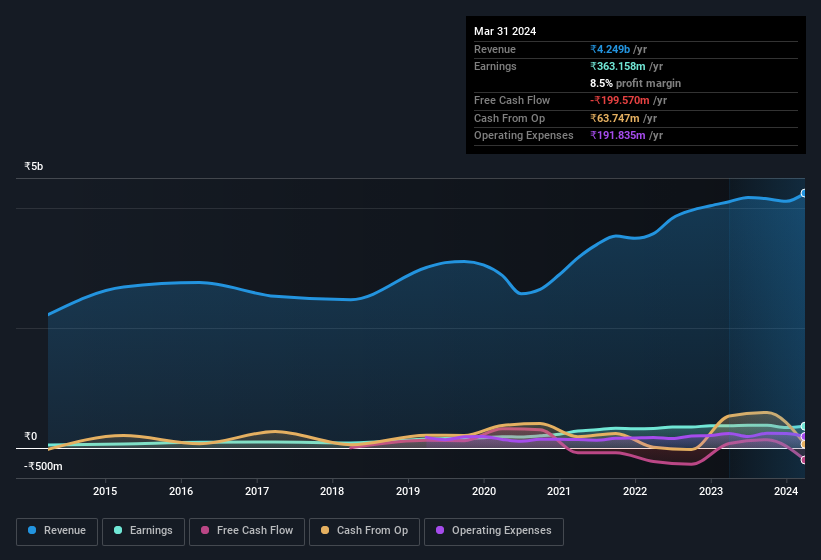This screenshot has height=560, width=821.
Task: Click the 2018 x-axis label
Action: pos(332,491)
